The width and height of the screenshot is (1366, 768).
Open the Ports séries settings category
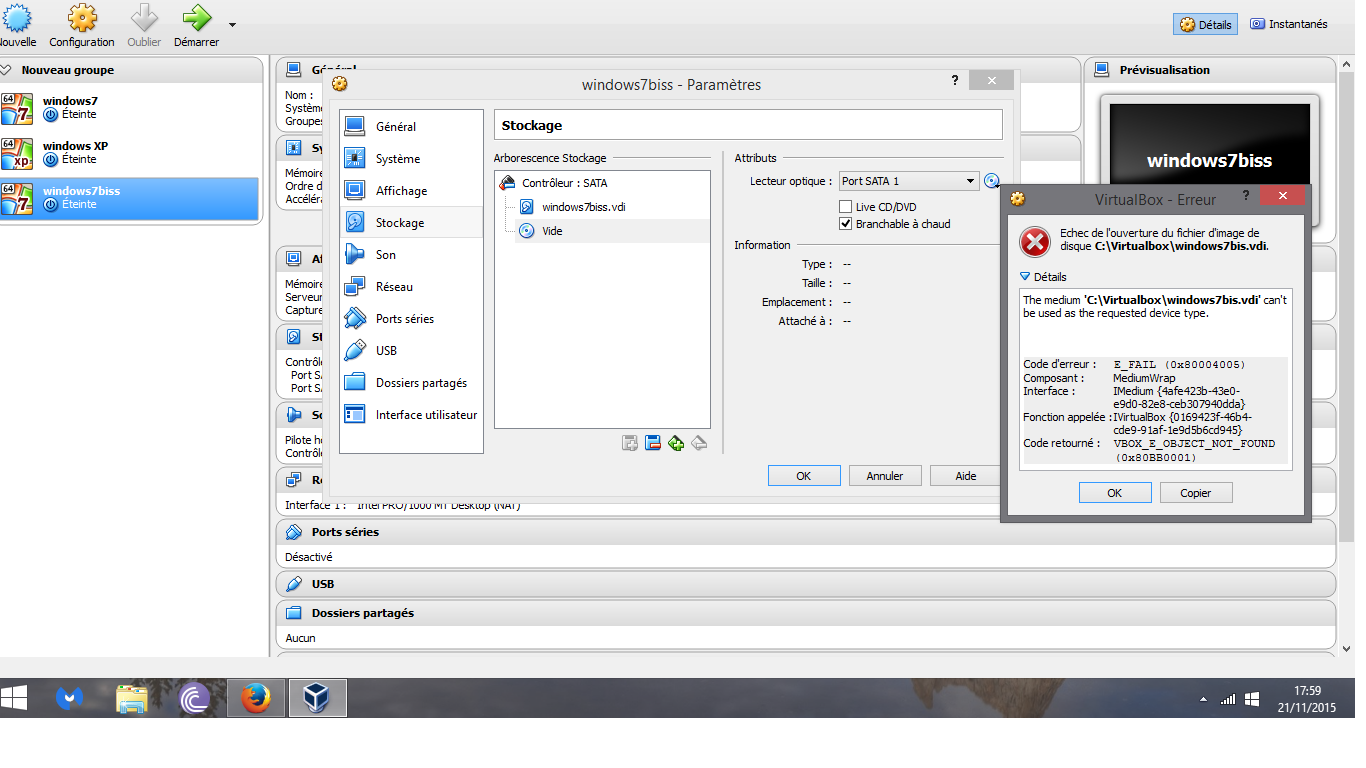pos(411,319)
